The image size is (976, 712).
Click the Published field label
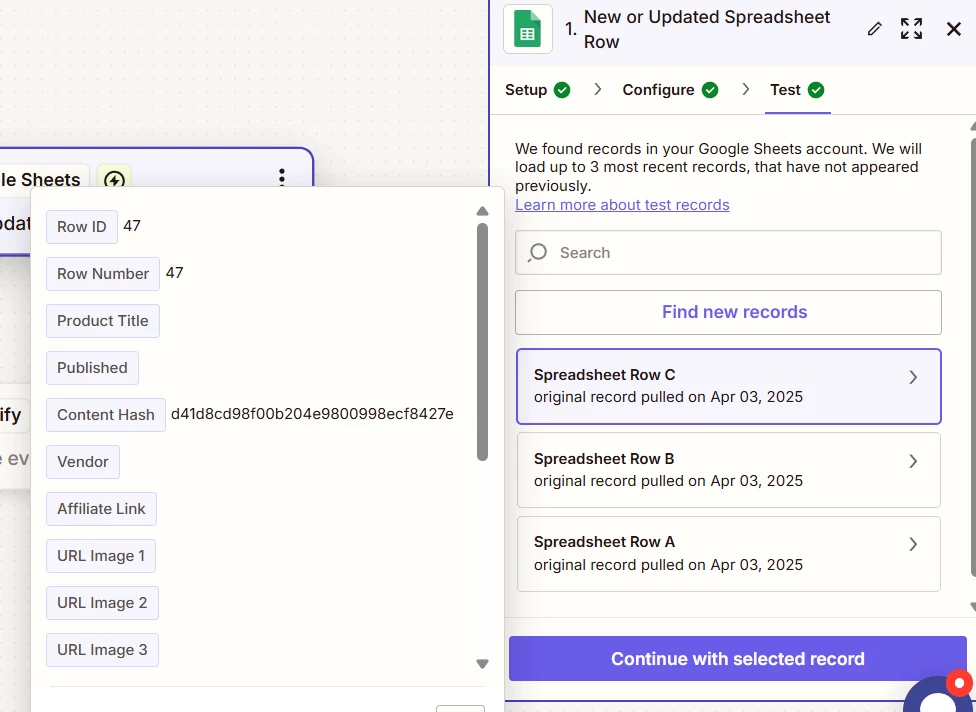(92, 368)
